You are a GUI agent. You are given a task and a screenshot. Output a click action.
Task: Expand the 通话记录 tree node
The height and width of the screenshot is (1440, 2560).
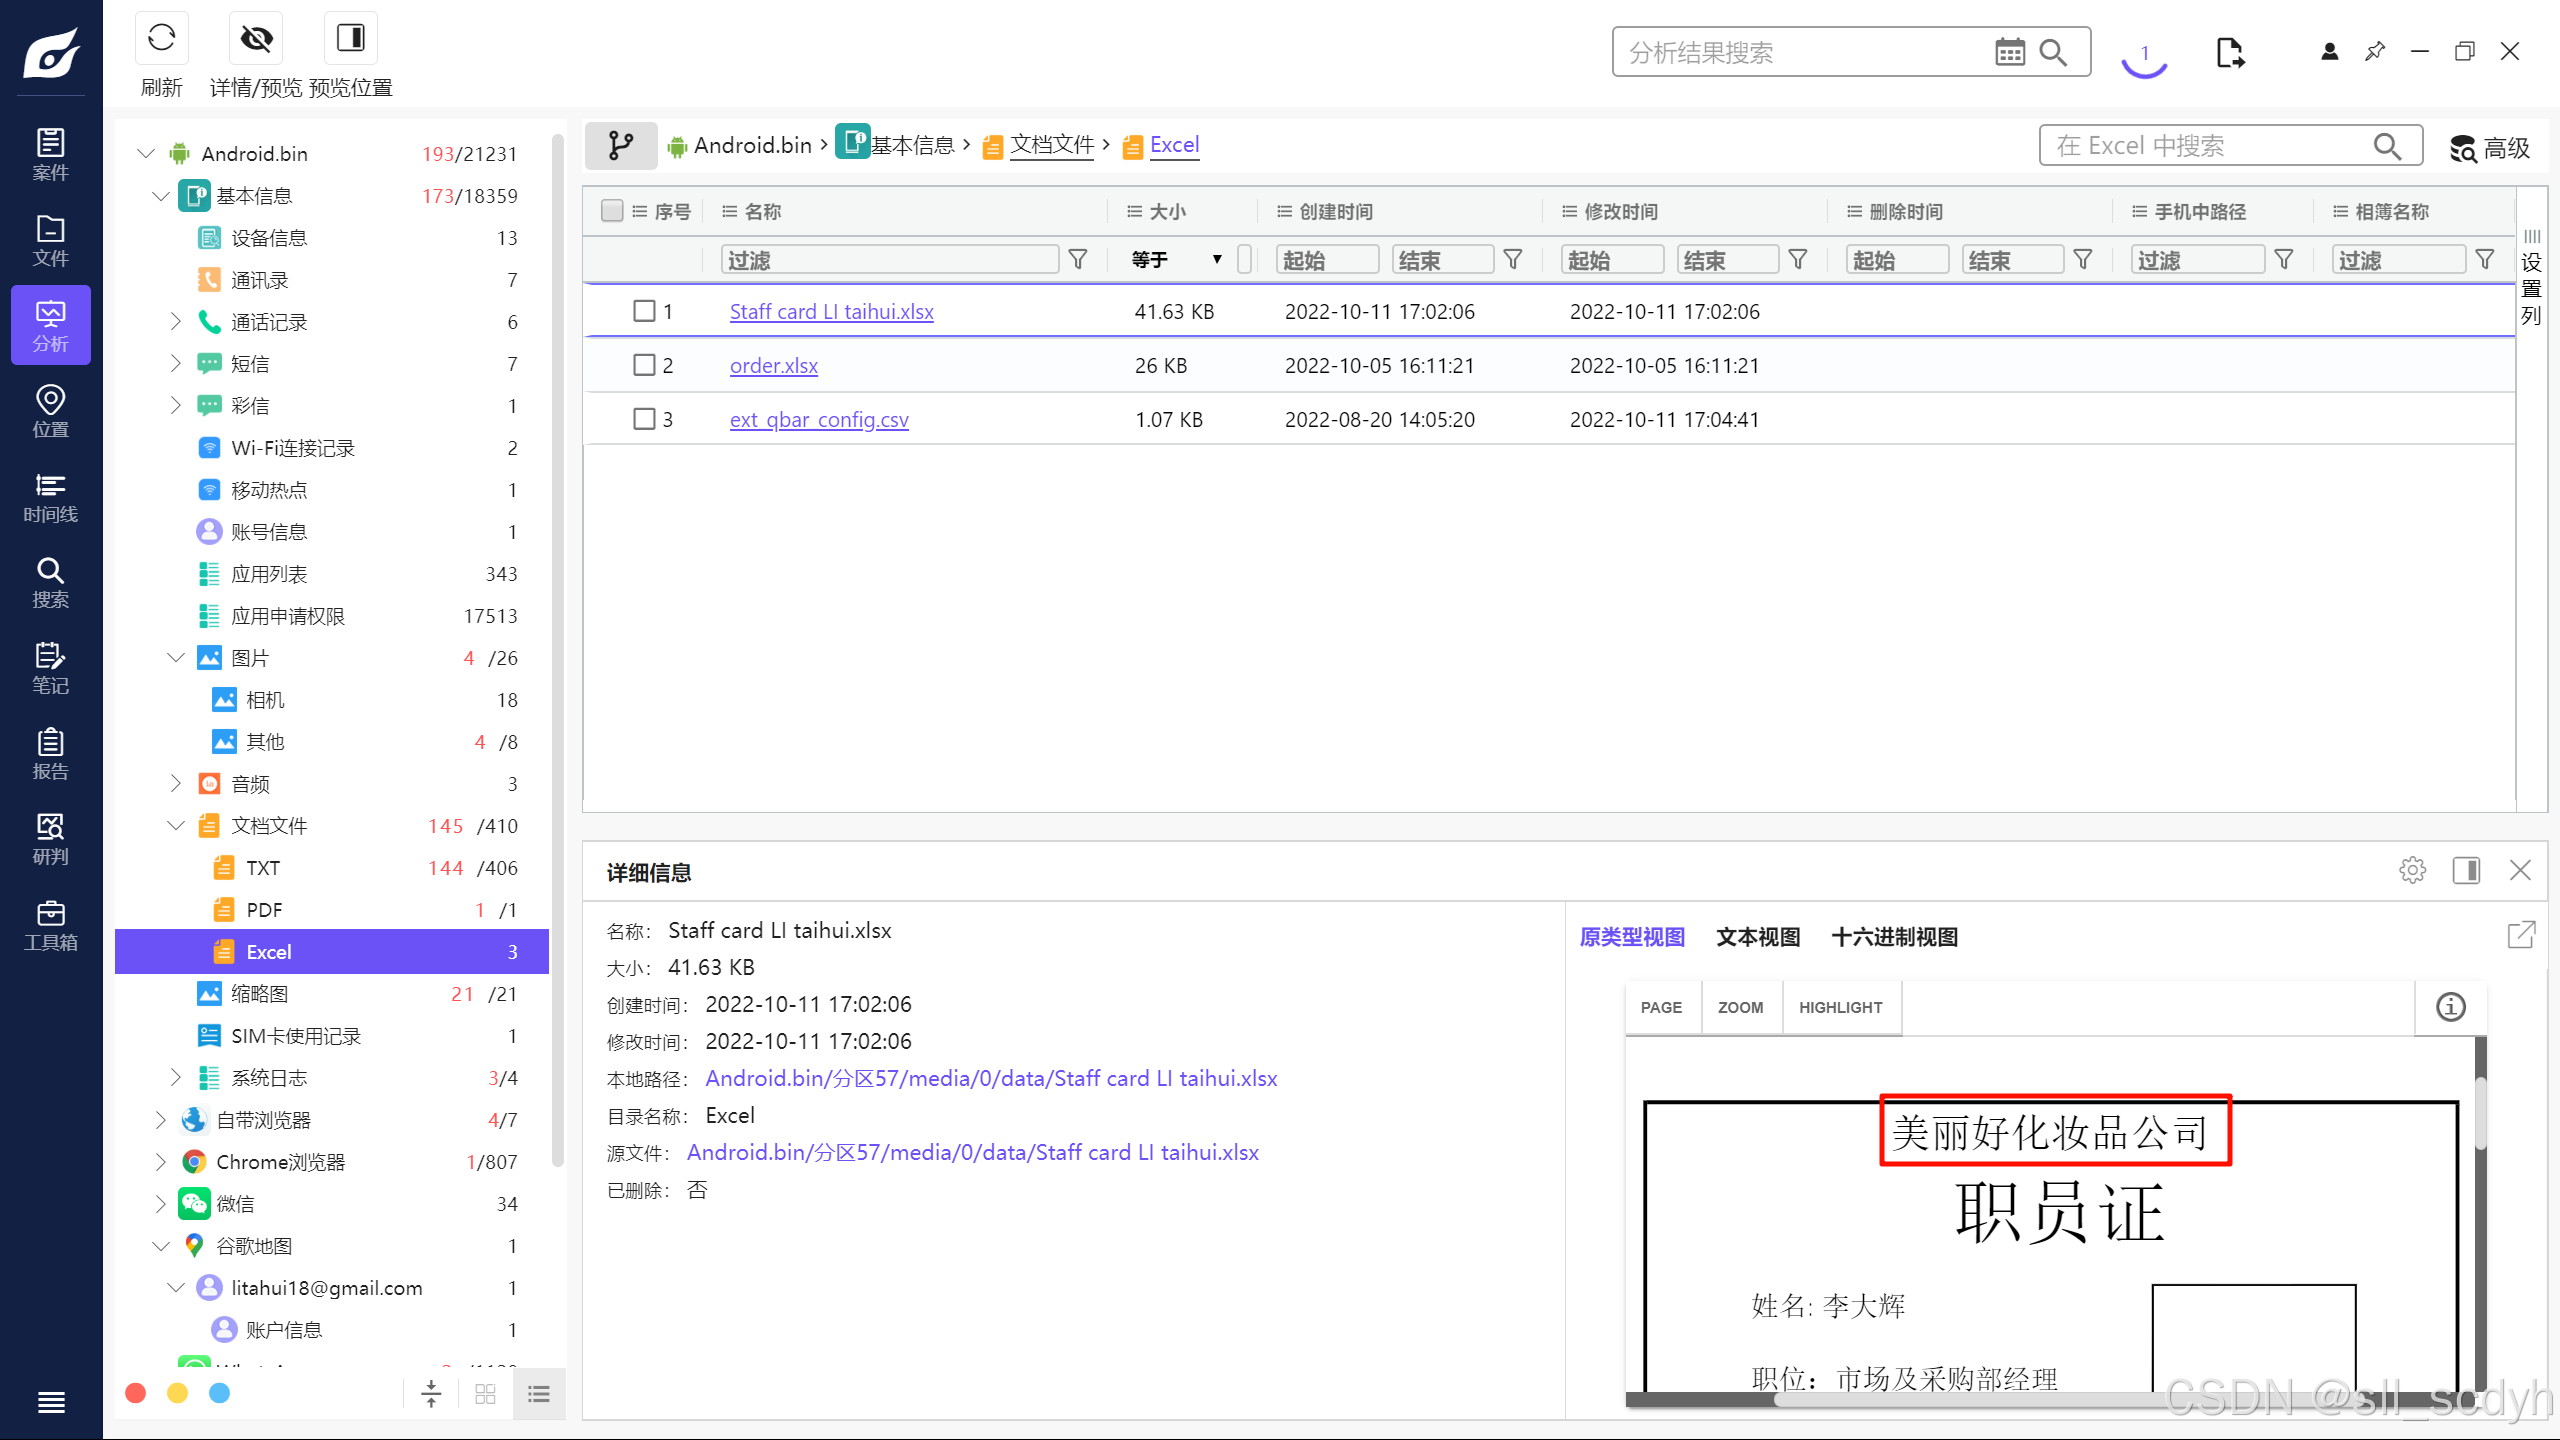(x=176, y=321)
